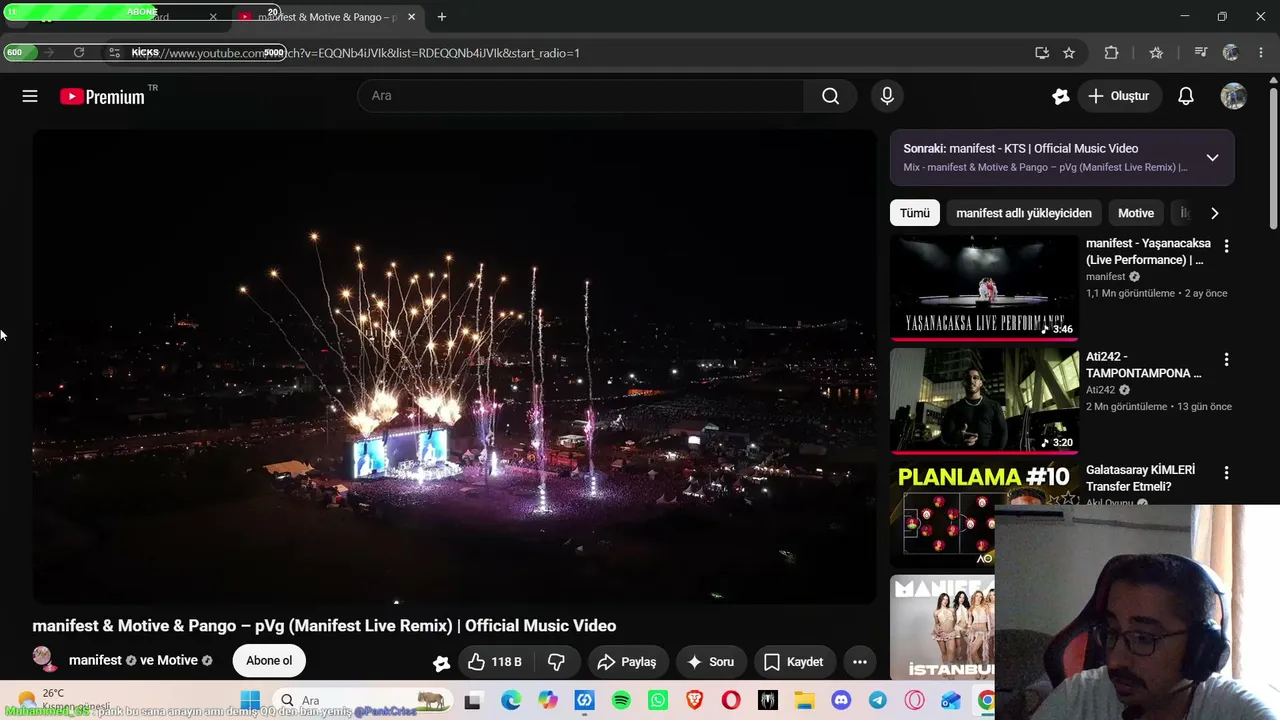Start voice search with microphone icon
Screen dimensions: 1280x720
[x=887, y=96]
